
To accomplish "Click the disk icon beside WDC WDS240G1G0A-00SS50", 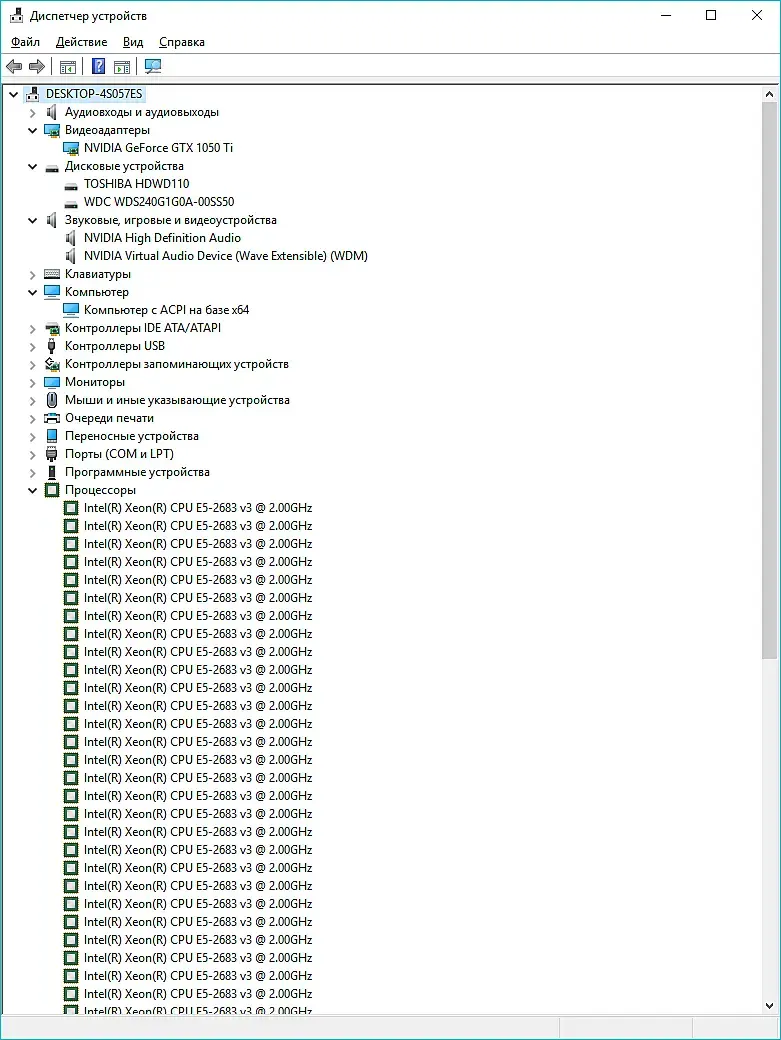I will [x=71, y=203].
